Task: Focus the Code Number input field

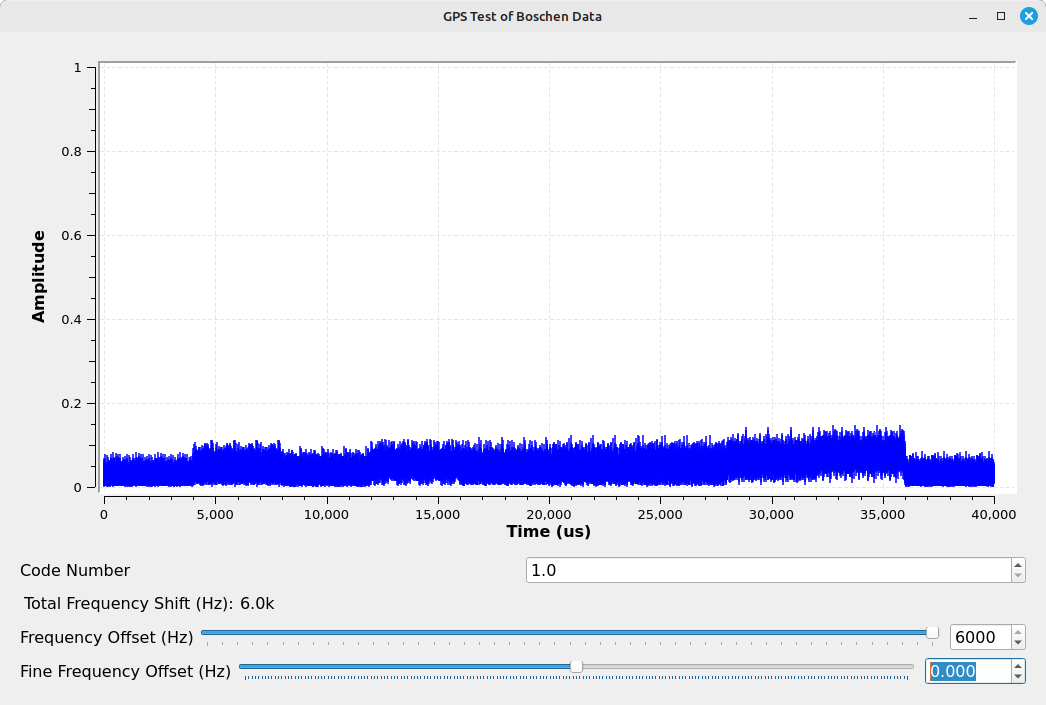Action: click(x=767, y=570)
